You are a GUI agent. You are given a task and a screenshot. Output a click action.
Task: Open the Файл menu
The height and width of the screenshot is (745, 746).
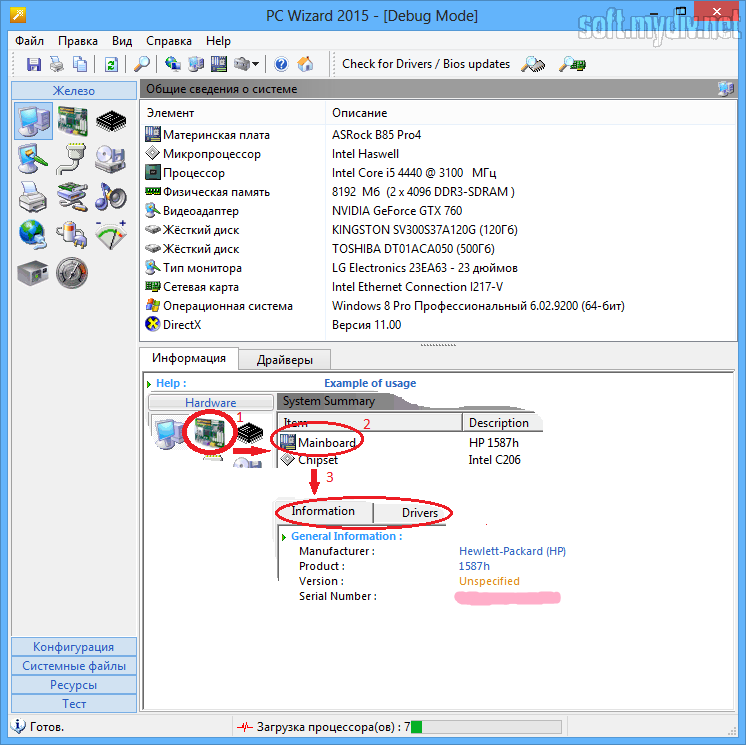29,41
